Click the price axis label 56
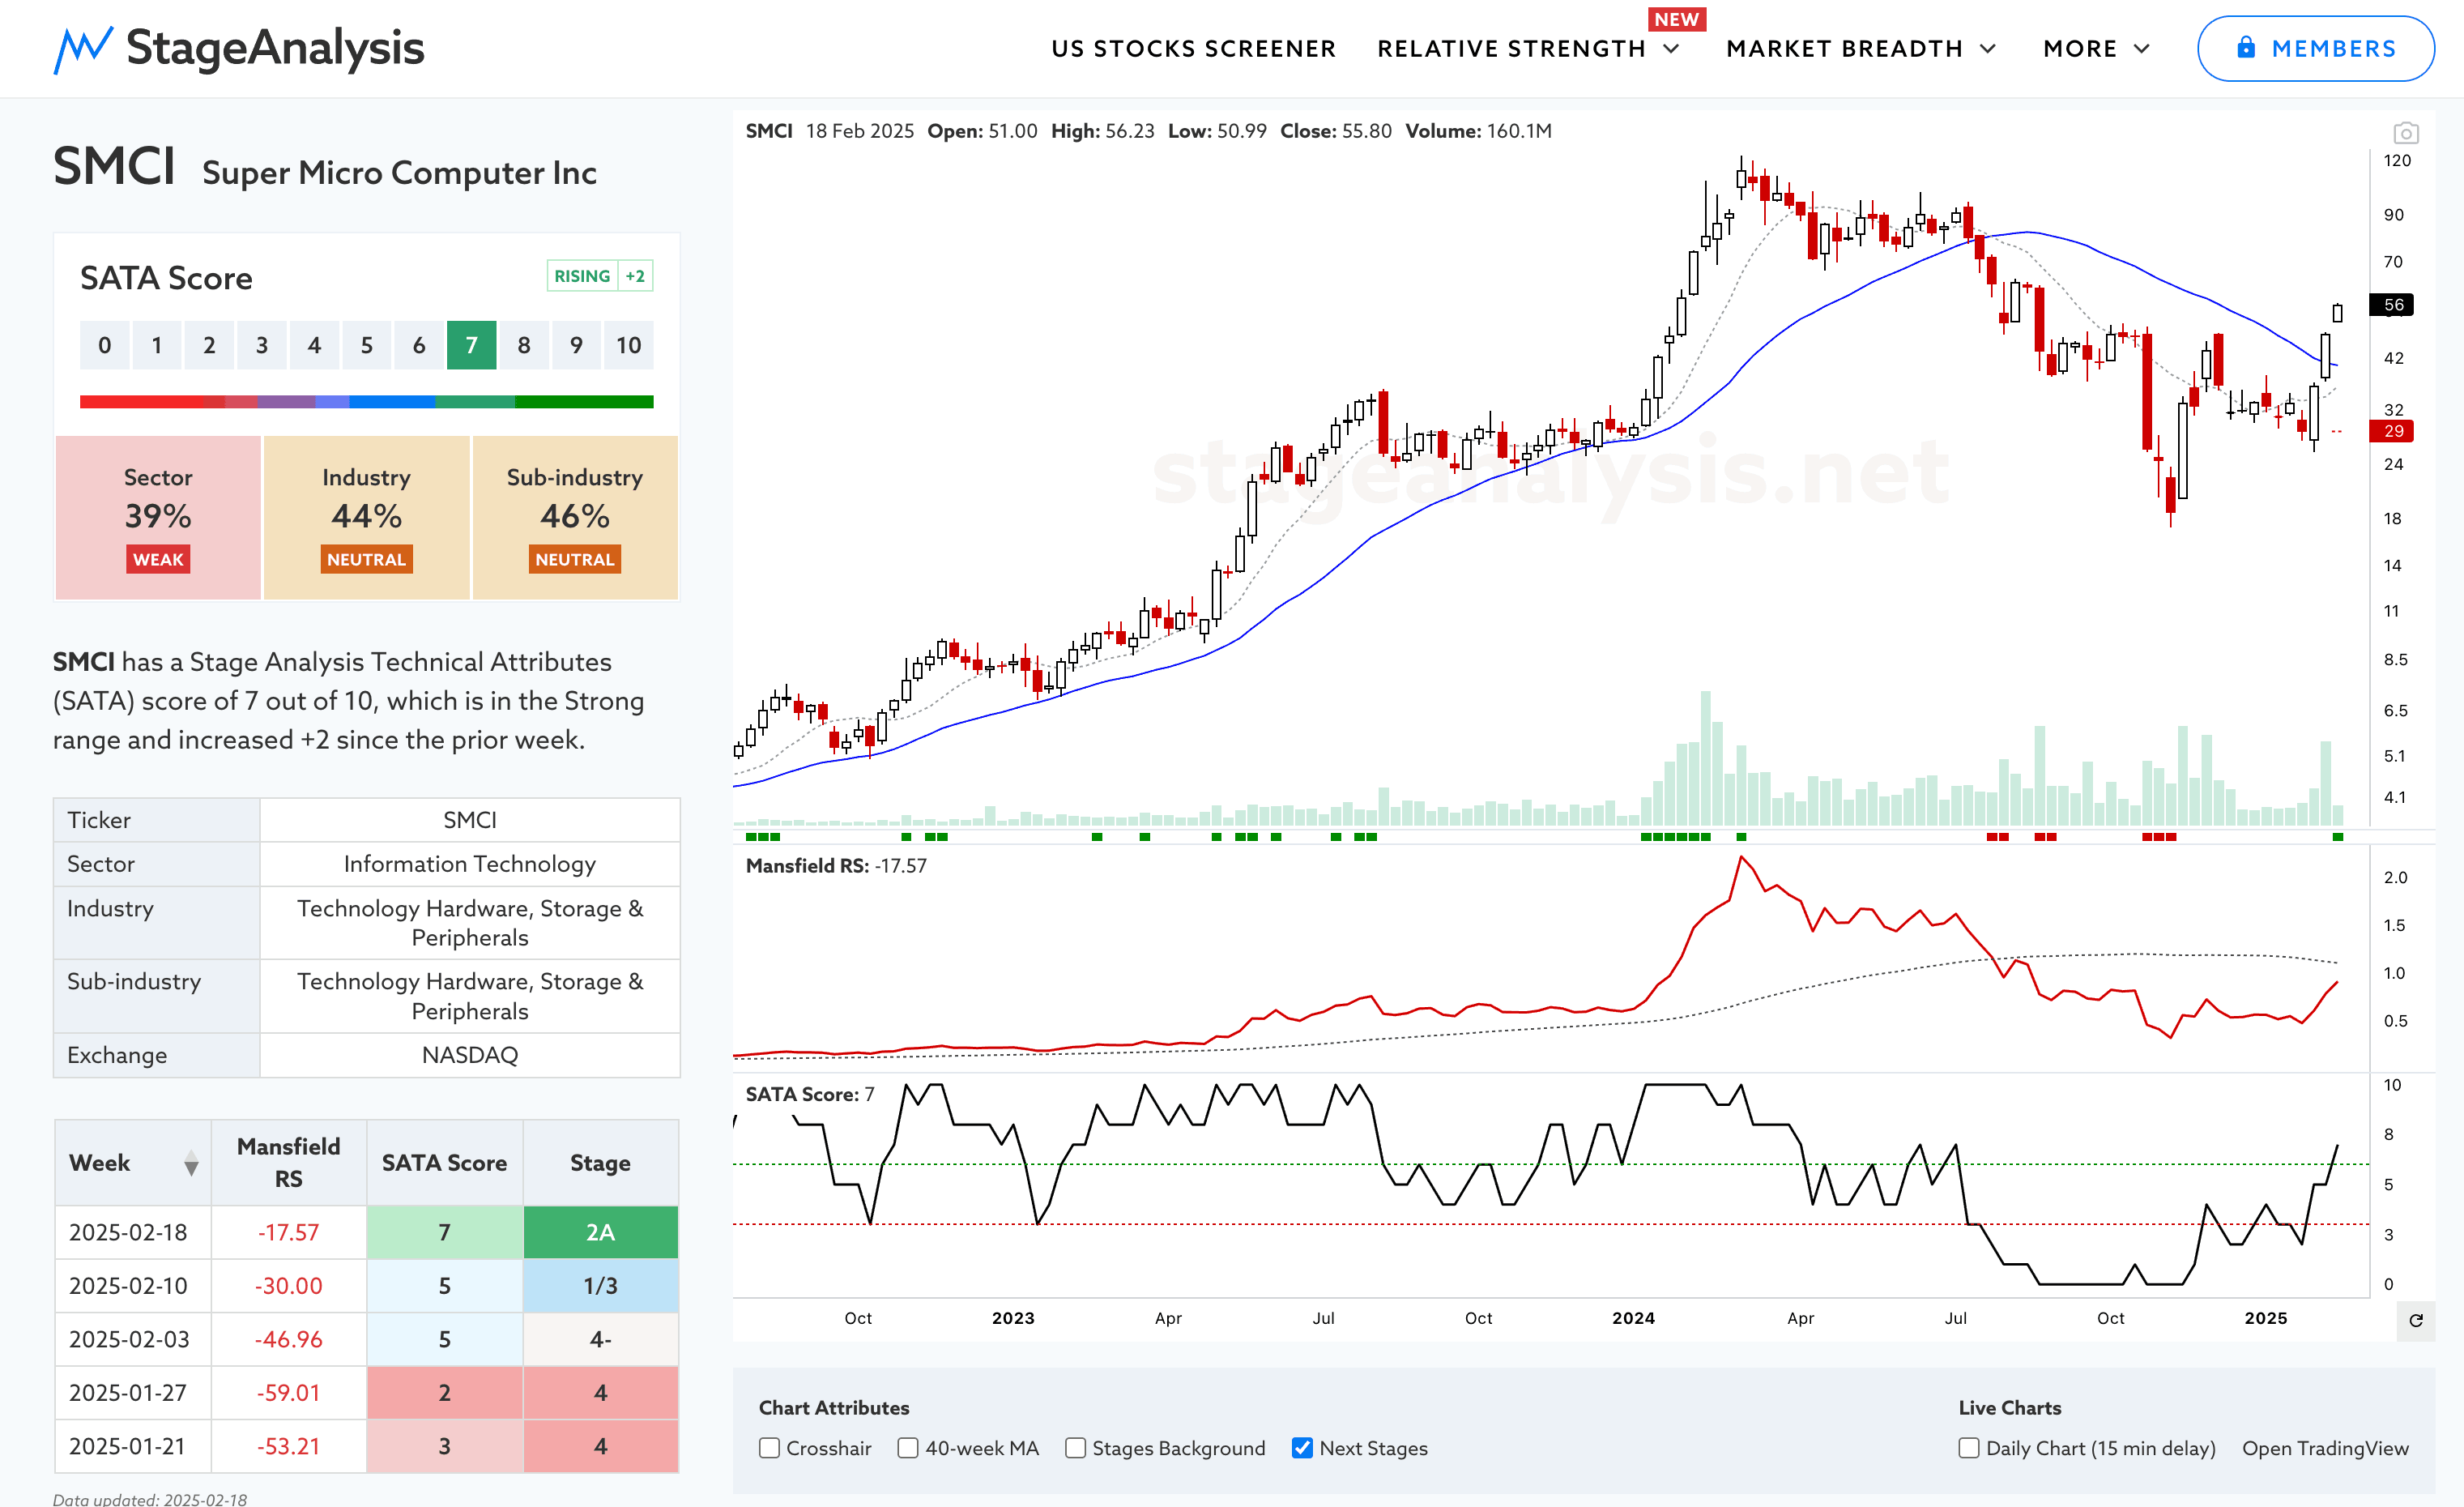The image size is (2464, 1507). pos(2393,305)
